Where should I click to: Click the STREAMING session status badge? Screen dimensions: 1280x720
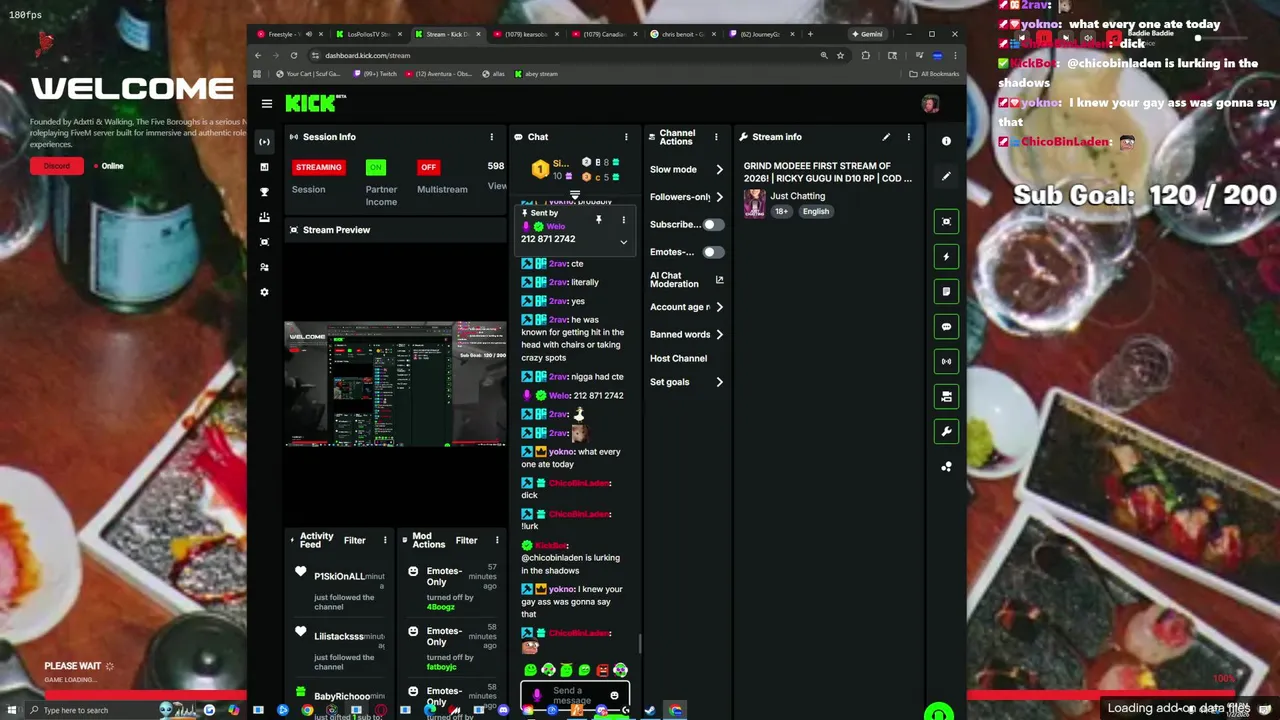(x=319, y=167)
